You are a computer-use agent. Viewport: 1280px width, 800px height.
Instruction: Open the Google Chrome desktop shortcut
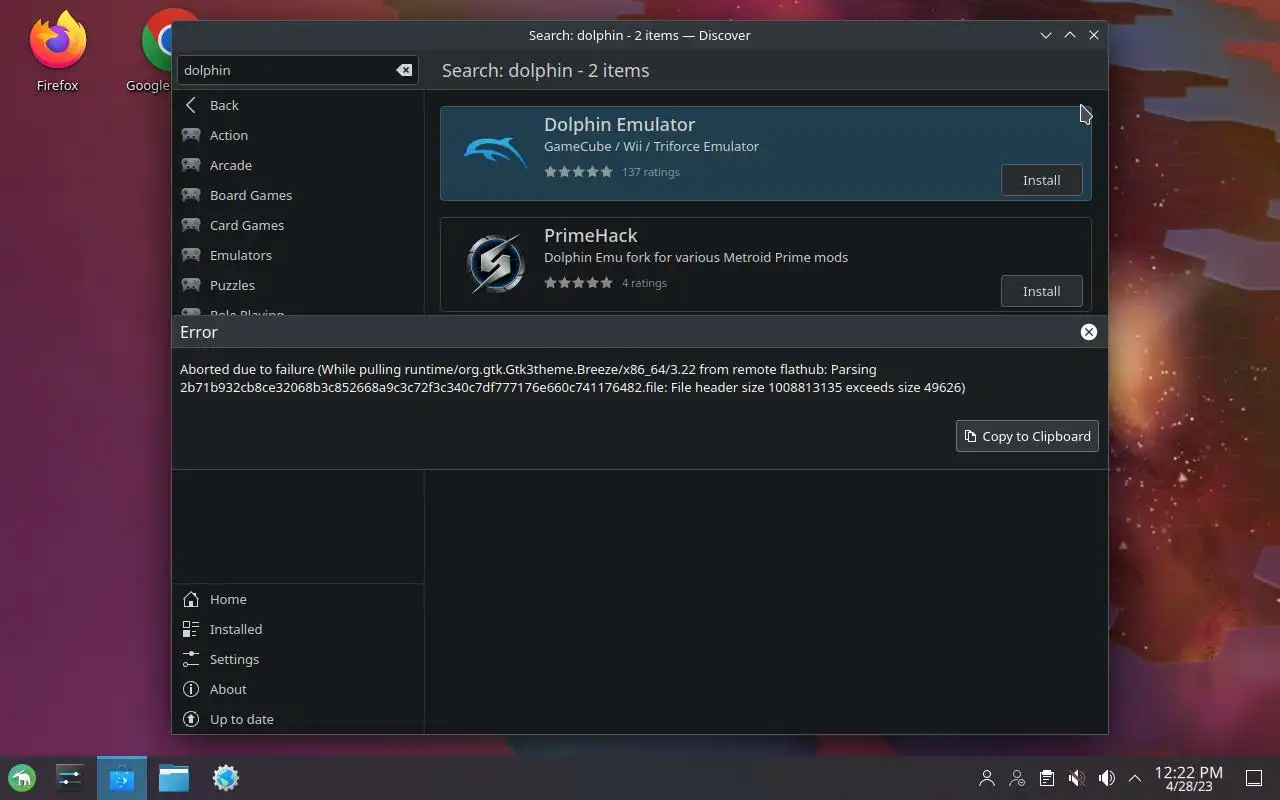pos(158,51)
